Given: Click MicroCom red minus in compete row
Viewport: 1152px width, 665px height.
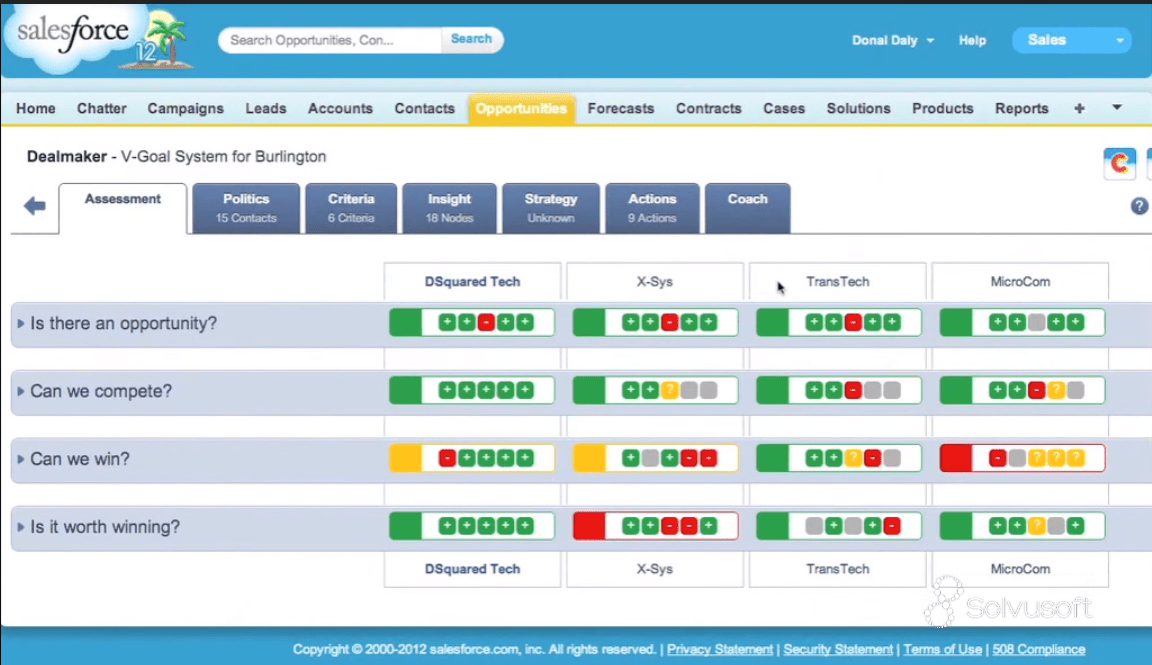Looking at the screenshot, I should click(1036, 390).
